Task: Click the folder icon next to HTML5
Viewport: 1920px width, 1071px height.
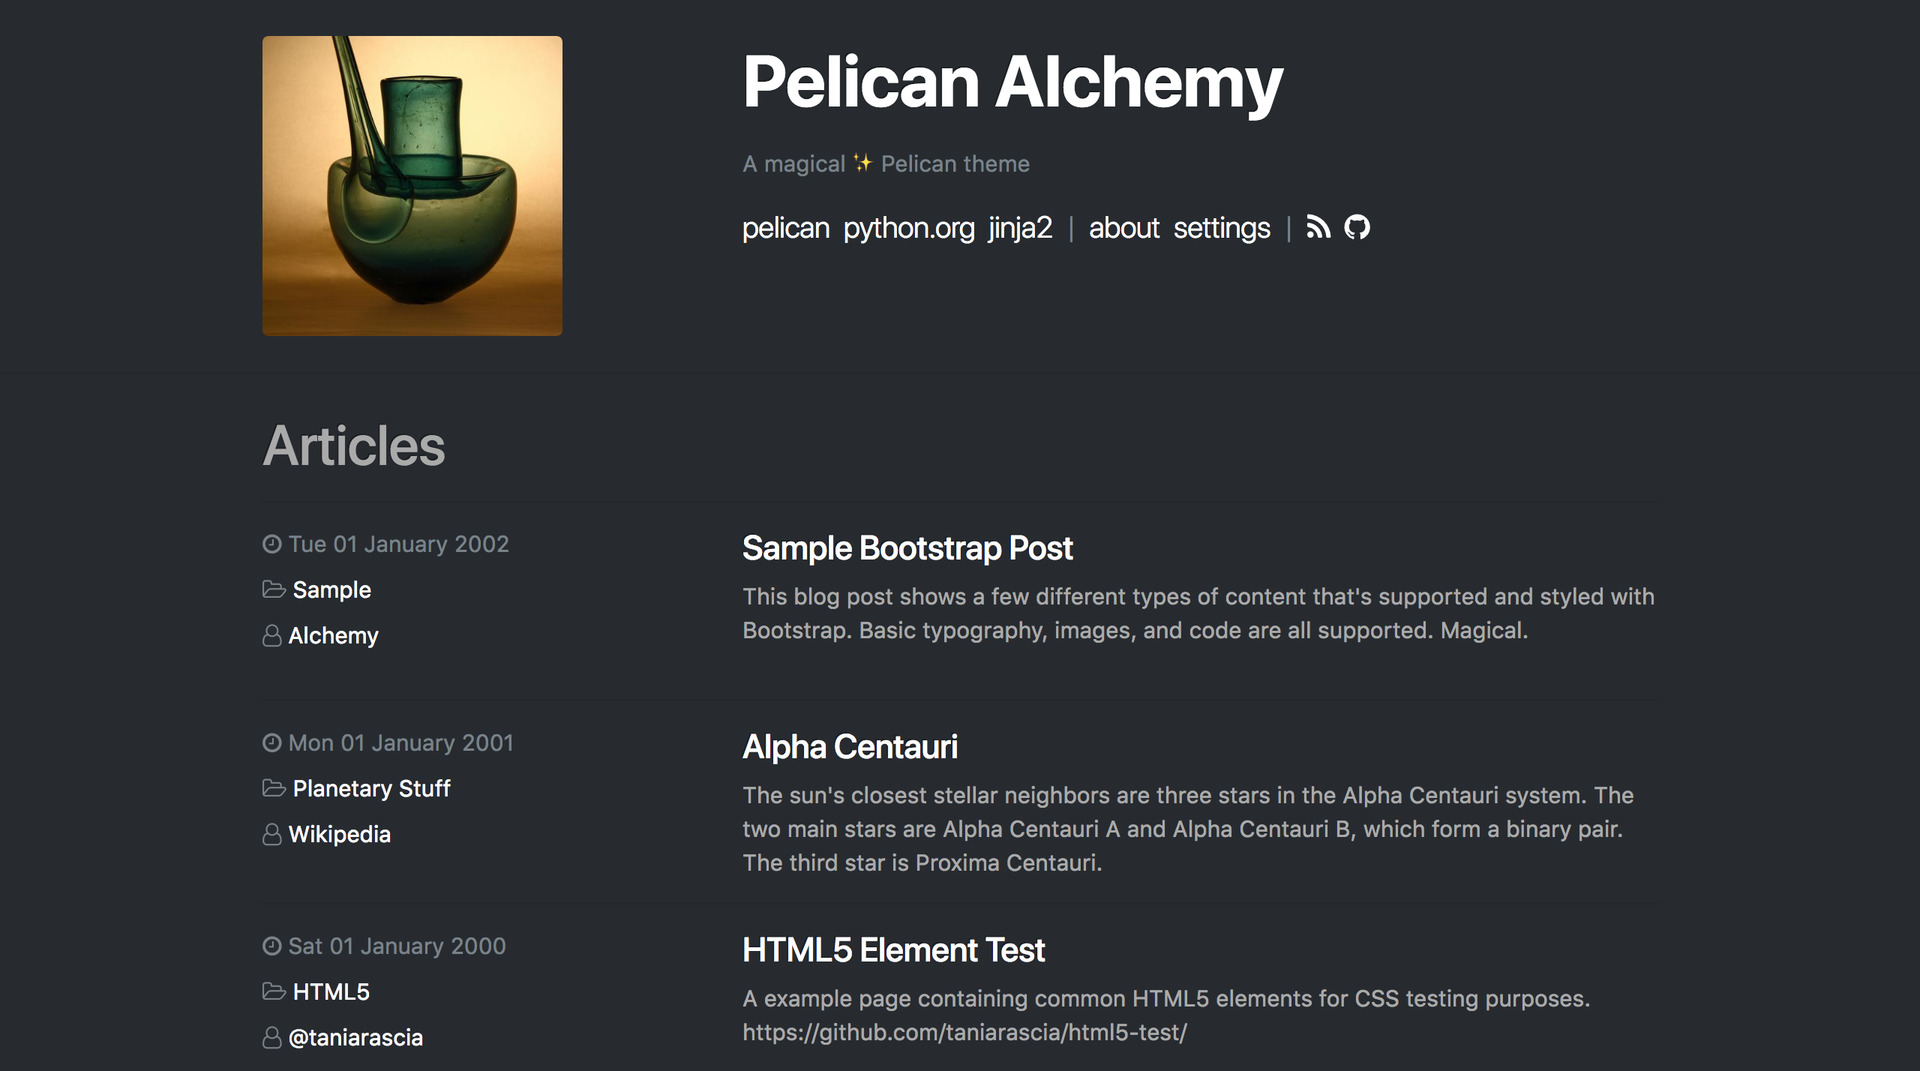Action: pos(274,991)
